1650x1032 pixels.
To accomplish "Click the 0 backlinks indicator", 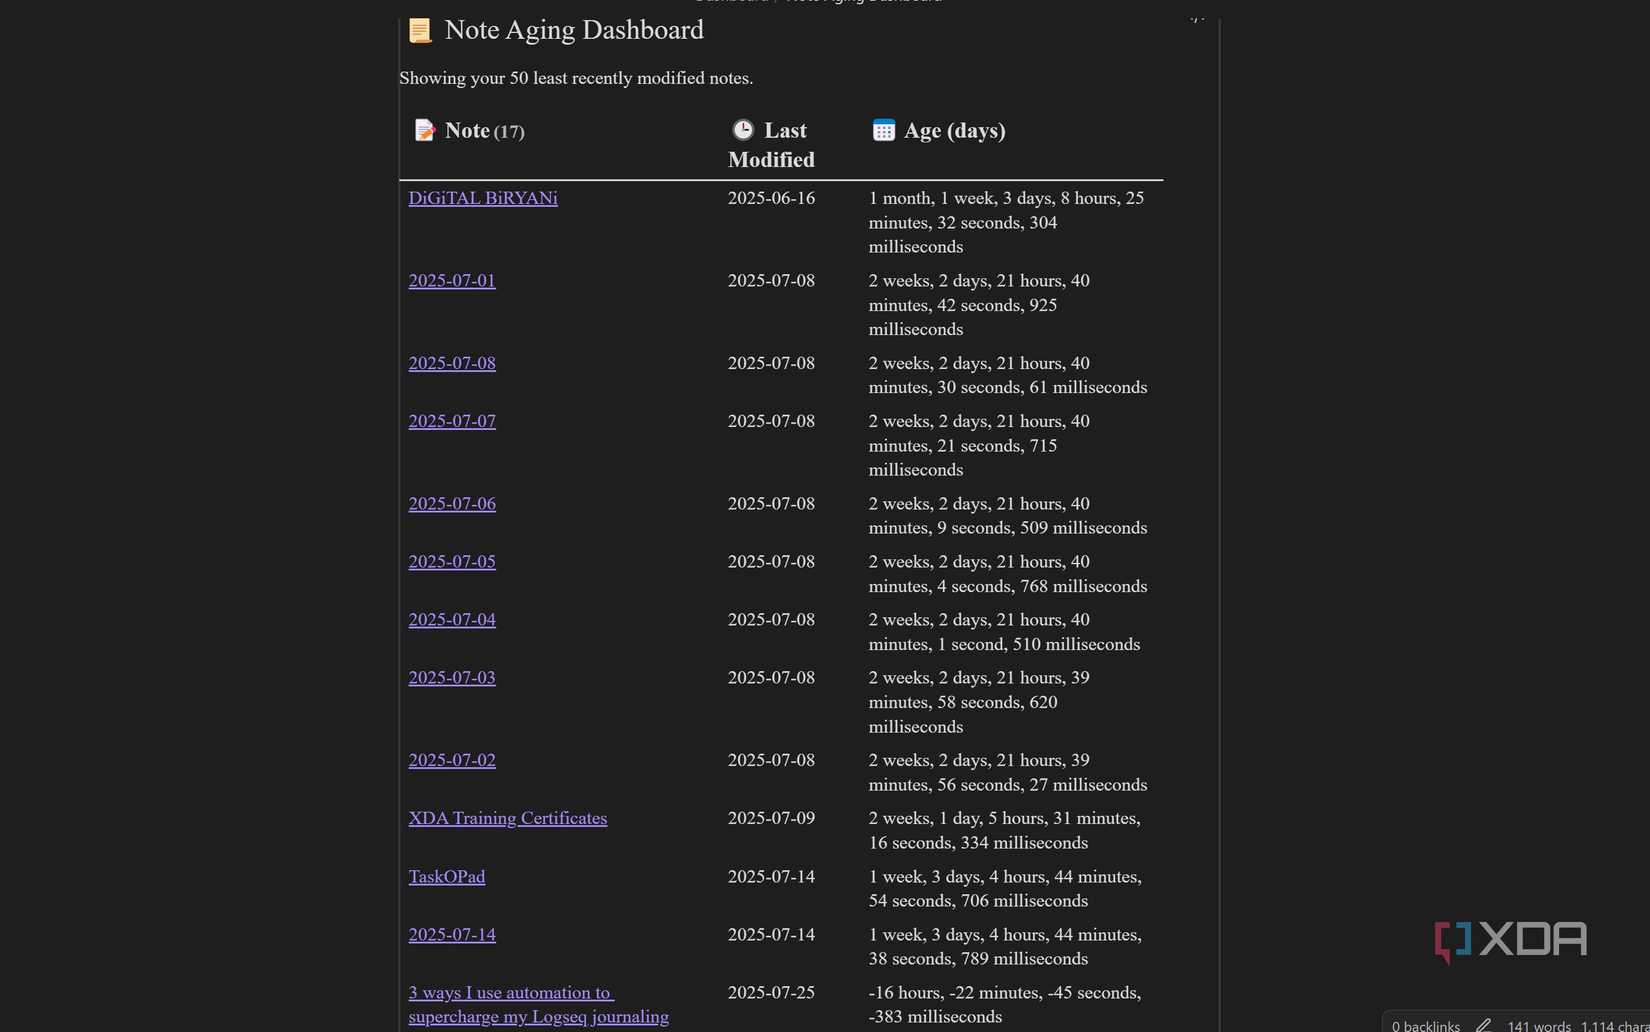I will pyautogui.click(x=1425, y=1026).
